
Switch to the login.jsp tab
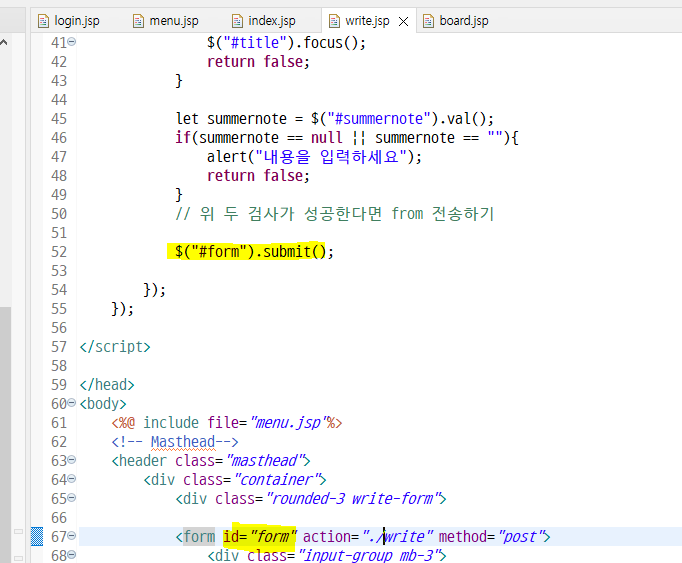[69, 20]
